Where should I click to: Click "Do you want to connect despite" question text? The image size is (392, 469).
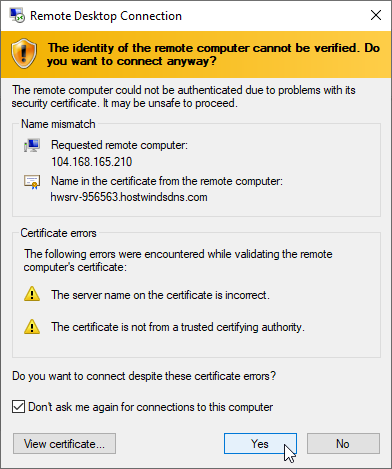144,376
